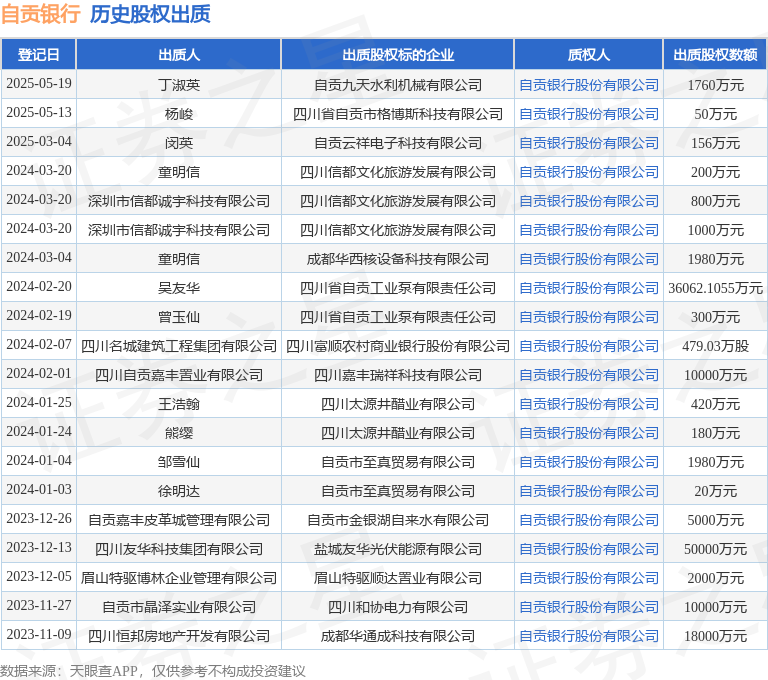Image resolution: width=768 pixels, height=680 pixels.
Task: Select company 自贡九天水利机械有限公司
Action: coord(398,85)
